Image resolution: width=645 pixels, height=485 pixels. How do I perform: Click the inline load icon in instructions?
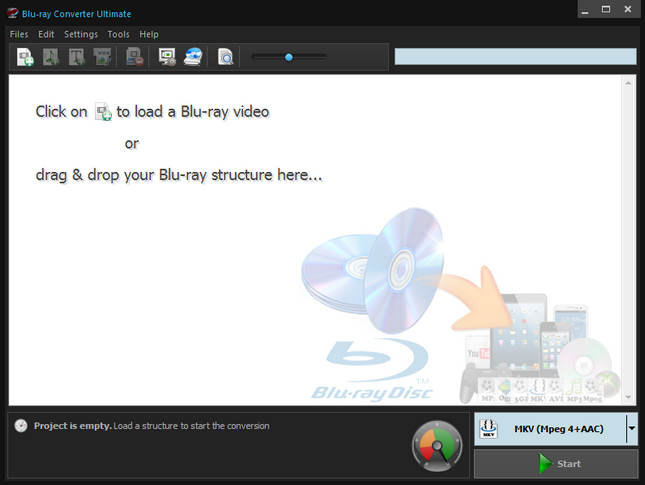103,111
